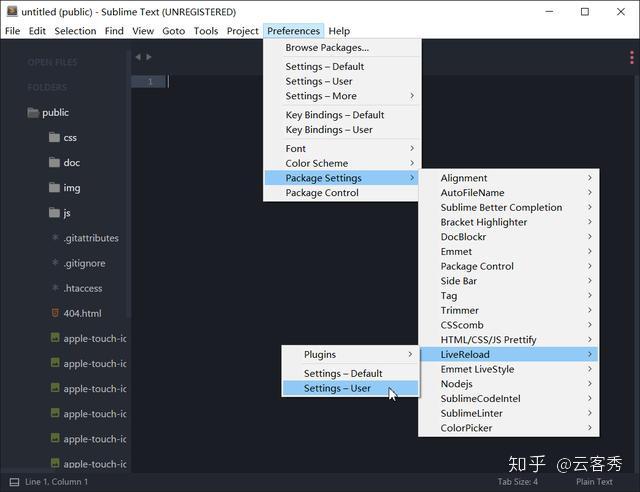Screen dimensions: 640x492
Task: Open LiveReload Settings – Default
Action: tap(350, 374)
